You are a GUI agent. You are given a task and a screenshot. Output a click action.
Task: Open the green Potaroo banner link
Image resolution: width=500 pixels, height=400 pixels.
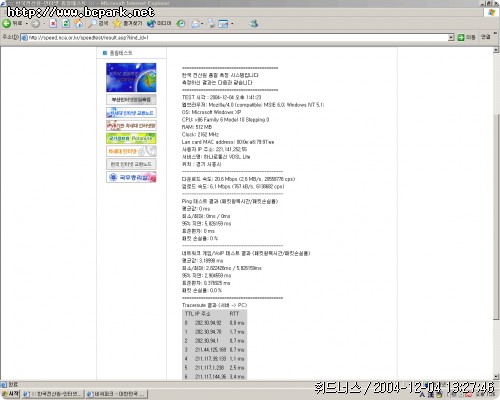click(x=131, y=138)
